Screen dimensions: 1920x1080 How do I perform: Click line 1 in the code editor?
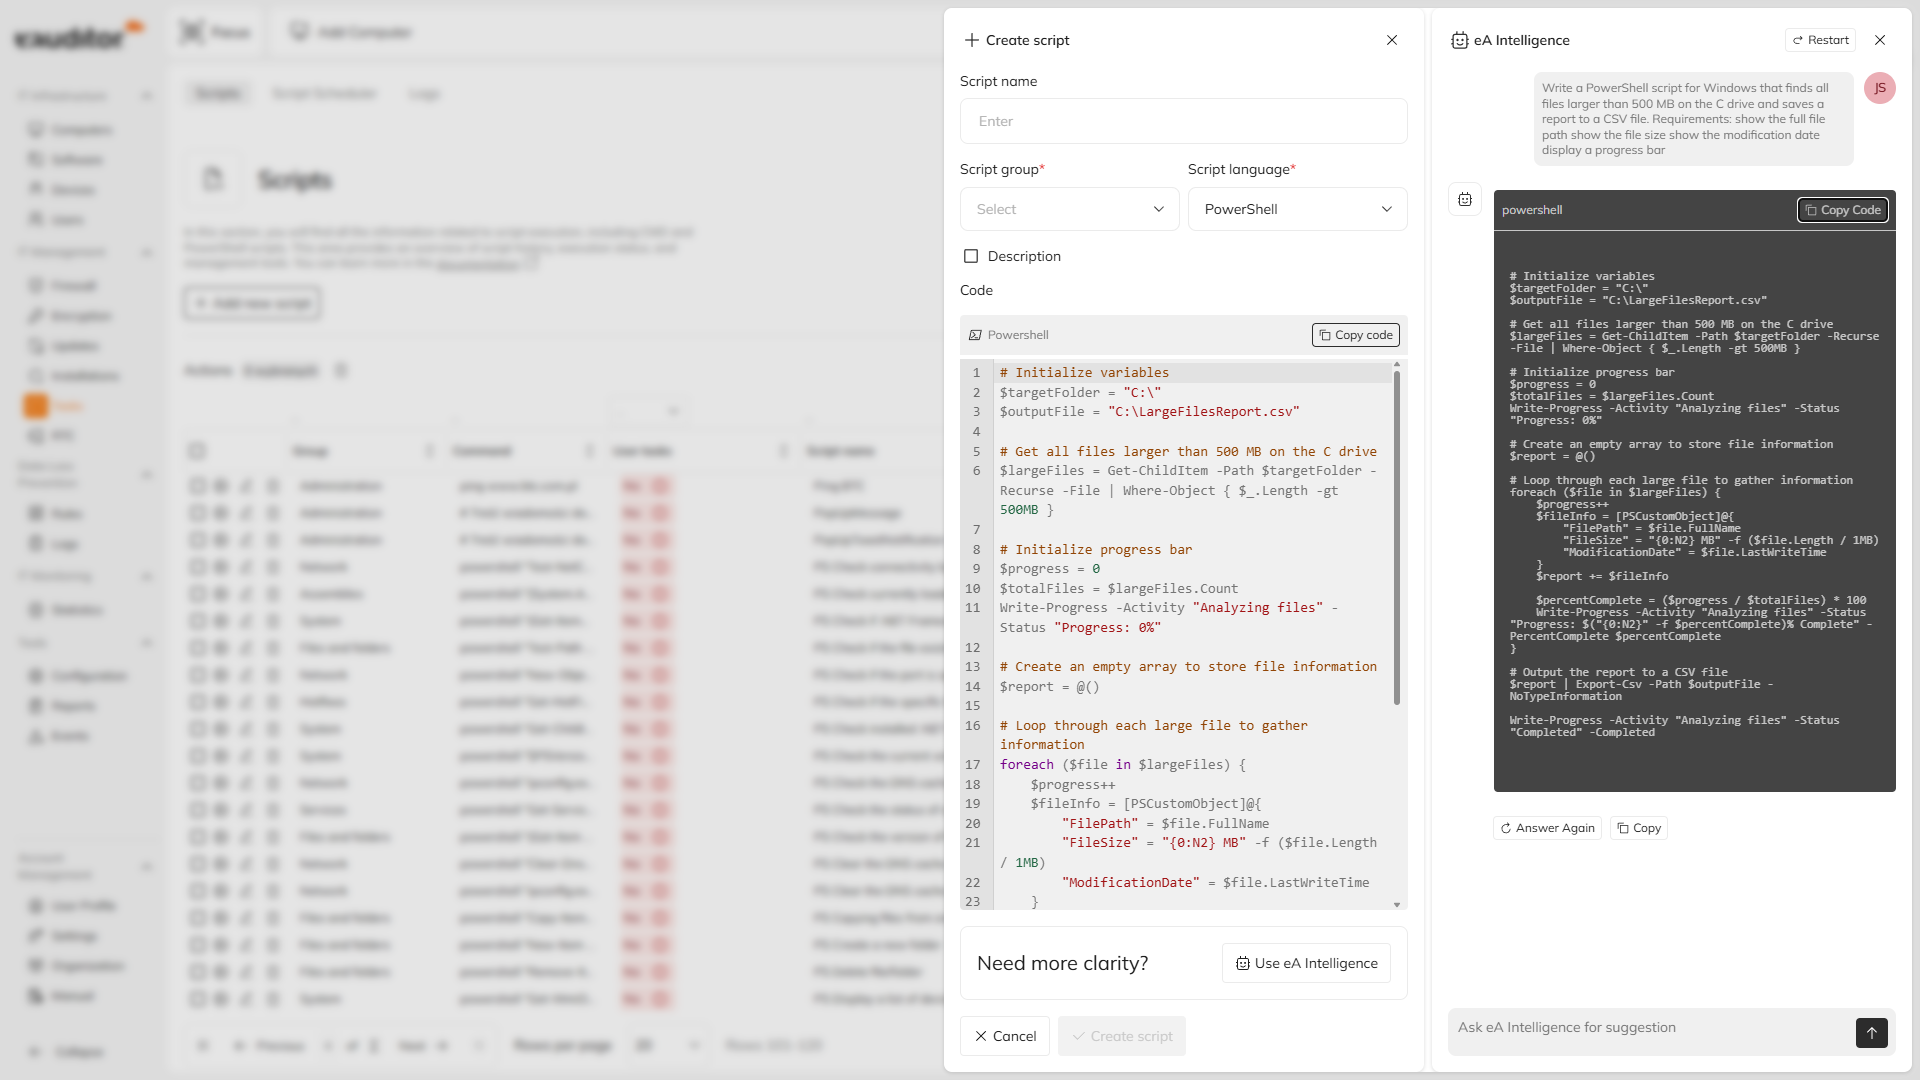1190,372
